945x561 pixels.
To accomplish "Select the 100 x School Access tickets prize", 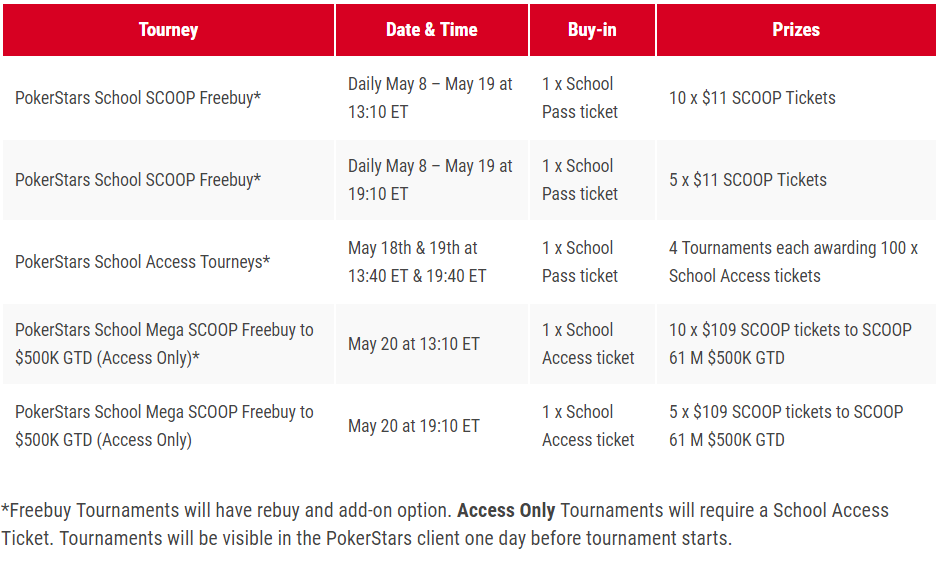I will tap(793, 262).
